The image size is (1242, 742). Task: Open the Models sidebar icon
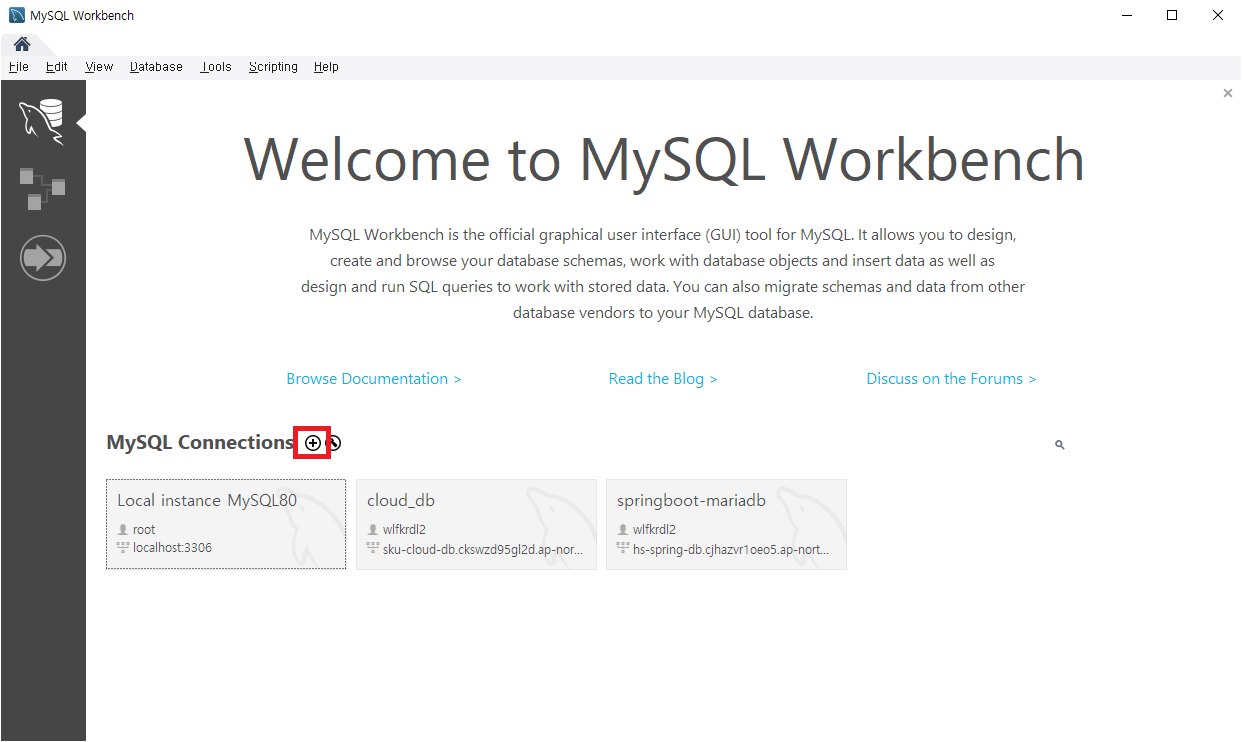point(42,188)
